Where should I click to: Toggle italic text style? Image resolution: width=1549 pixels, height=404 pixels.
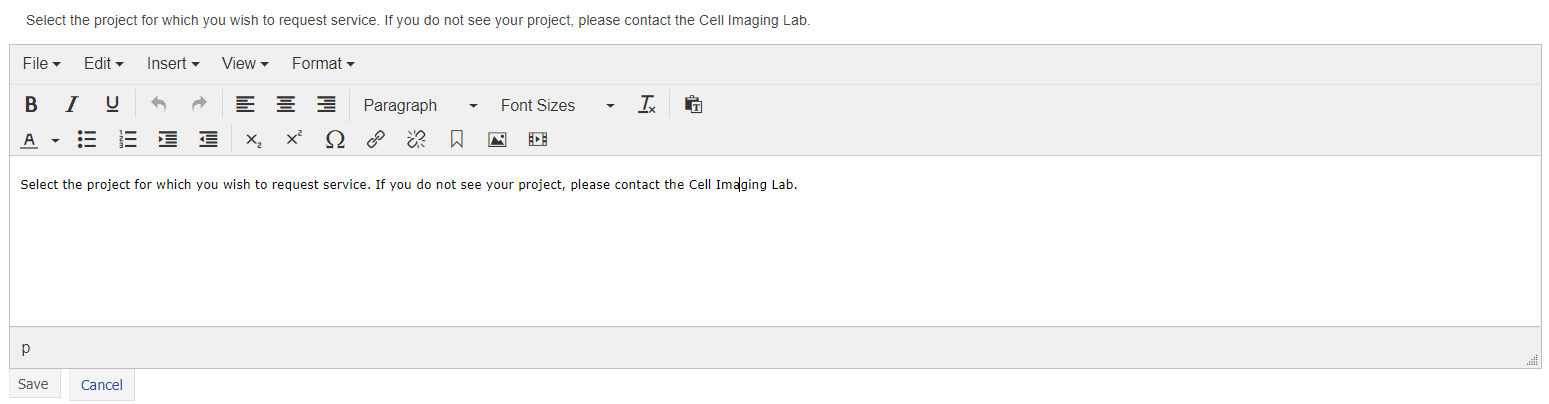72,105
